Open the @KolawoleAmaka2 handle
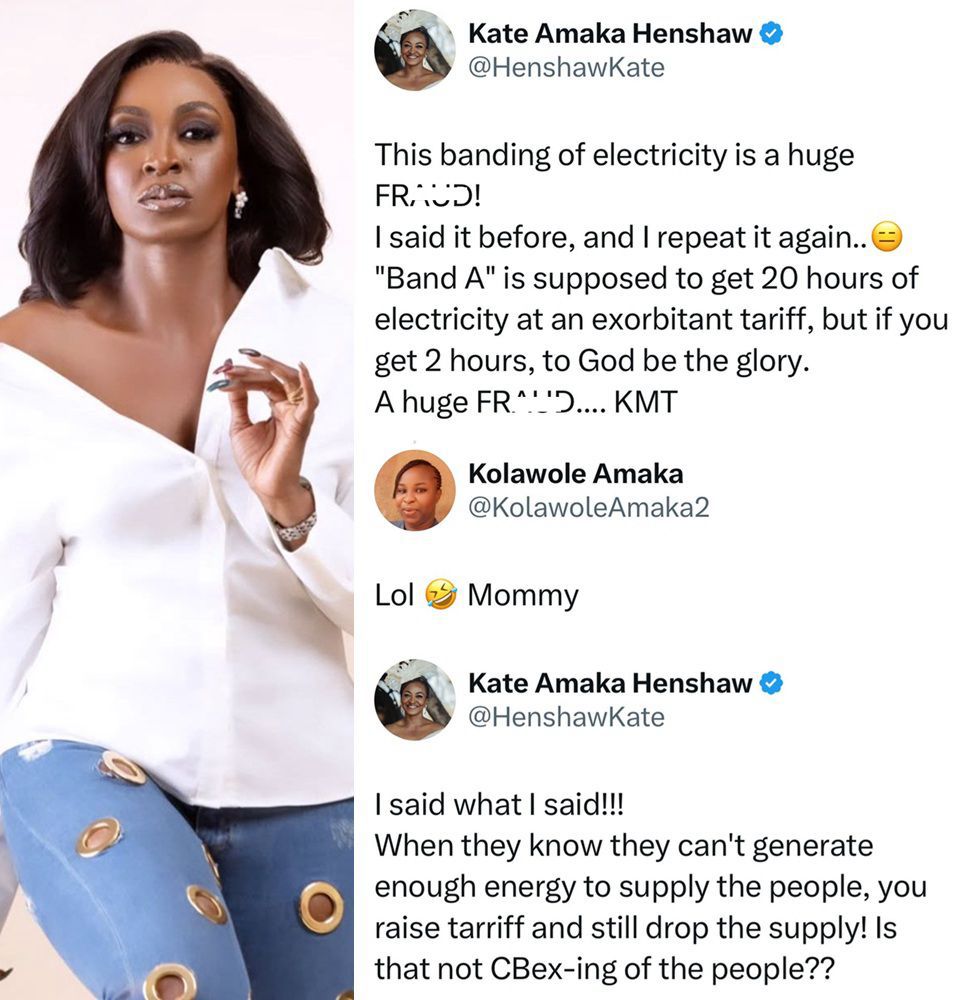The image size is (965, 1000). pos(588,507)
